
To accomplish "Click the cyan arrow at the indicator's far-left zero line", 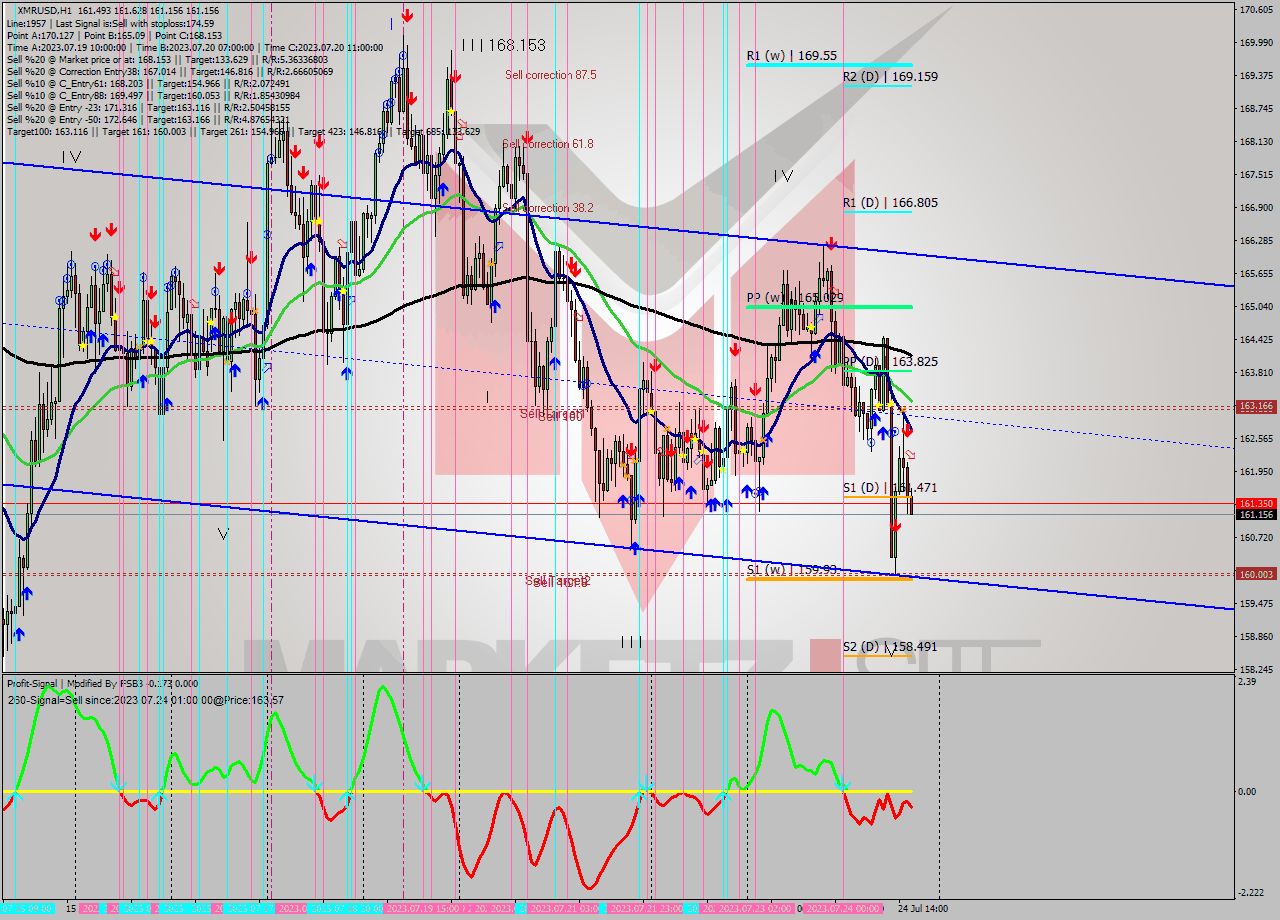I will (x=14, y=797).
